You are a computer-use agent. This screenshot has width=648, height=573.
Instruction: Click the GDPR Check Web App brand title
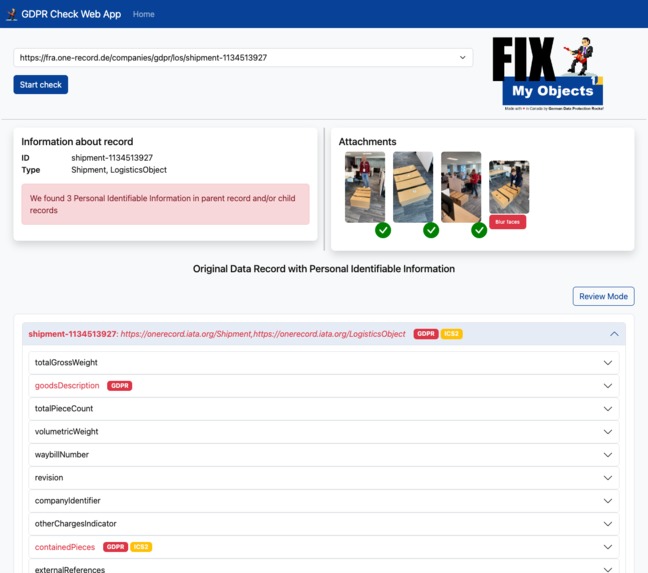point(71,14)
